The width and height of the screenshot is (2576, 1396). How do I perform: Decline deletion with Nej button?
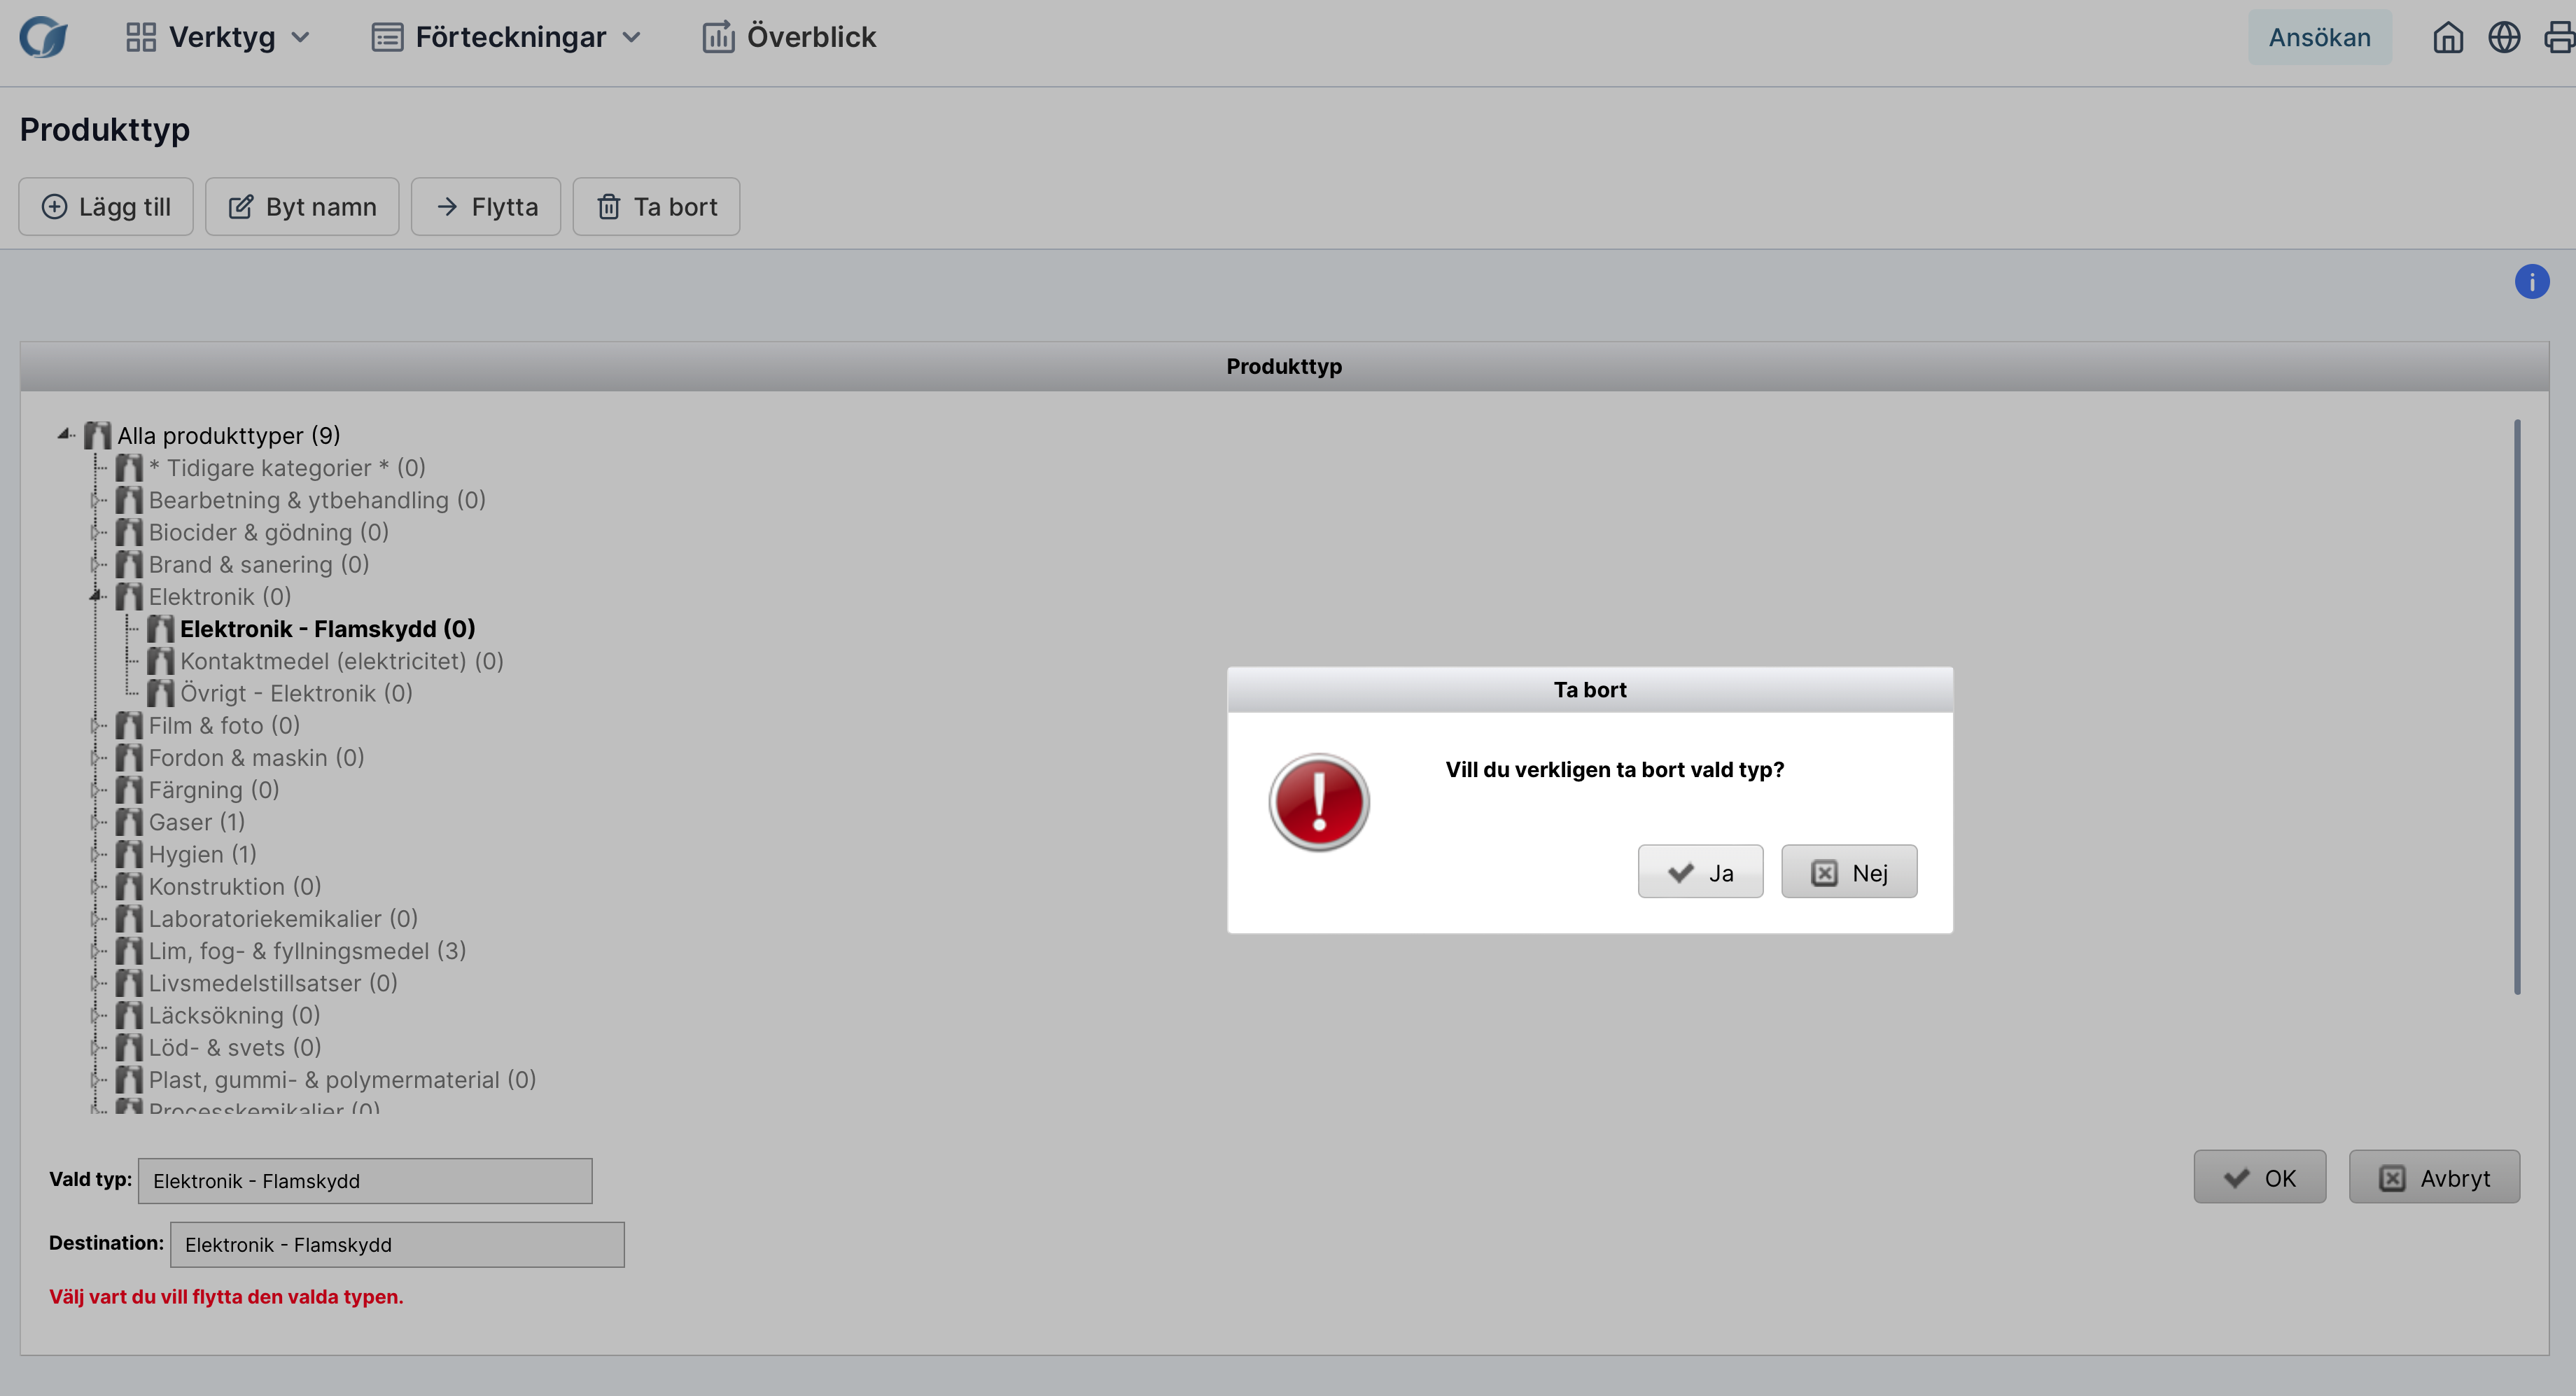1848,872
